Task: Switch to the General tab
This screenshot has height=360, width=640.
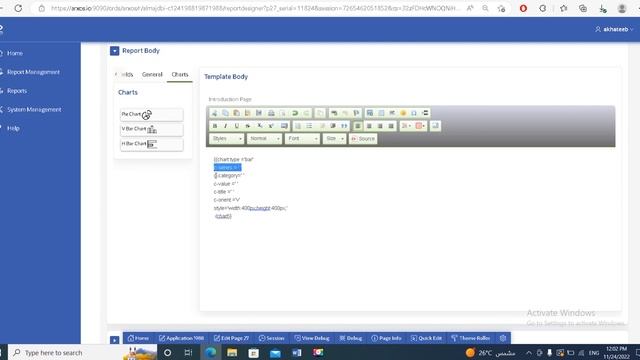Action: pos(152,74)
